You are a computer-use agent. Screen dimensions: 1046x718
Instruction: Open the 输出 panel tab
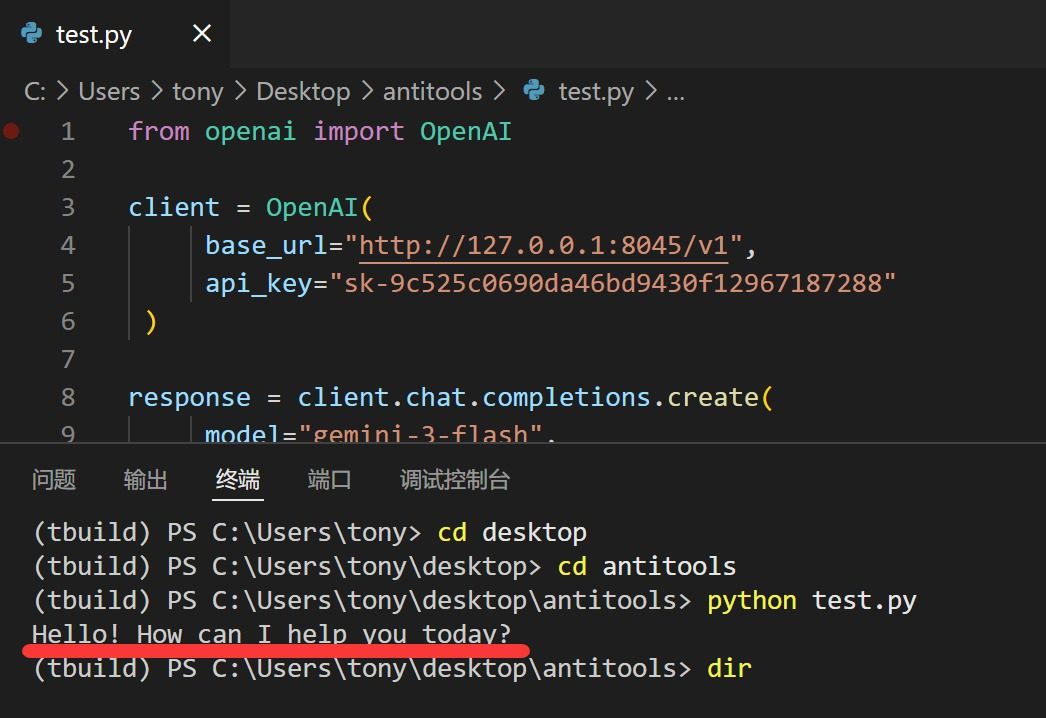click(x=145, y=480)
